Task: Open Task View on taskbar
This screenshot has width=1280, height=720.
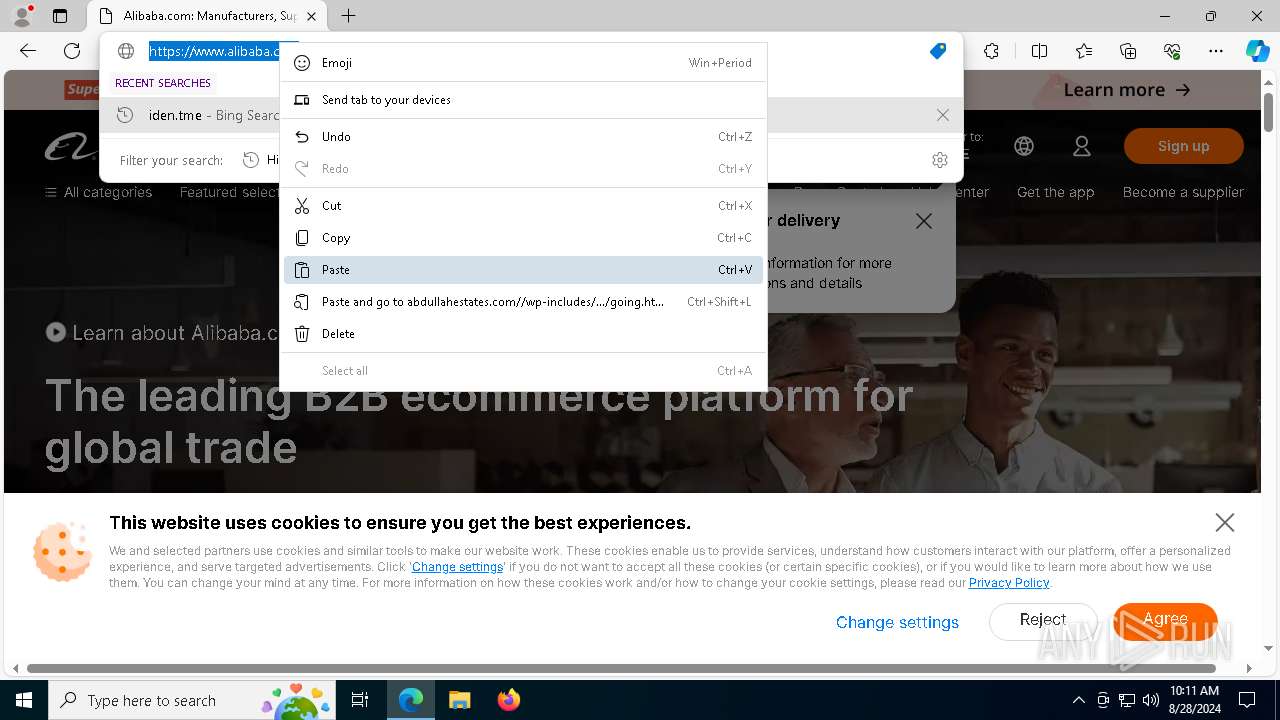Action: point(360,700)
